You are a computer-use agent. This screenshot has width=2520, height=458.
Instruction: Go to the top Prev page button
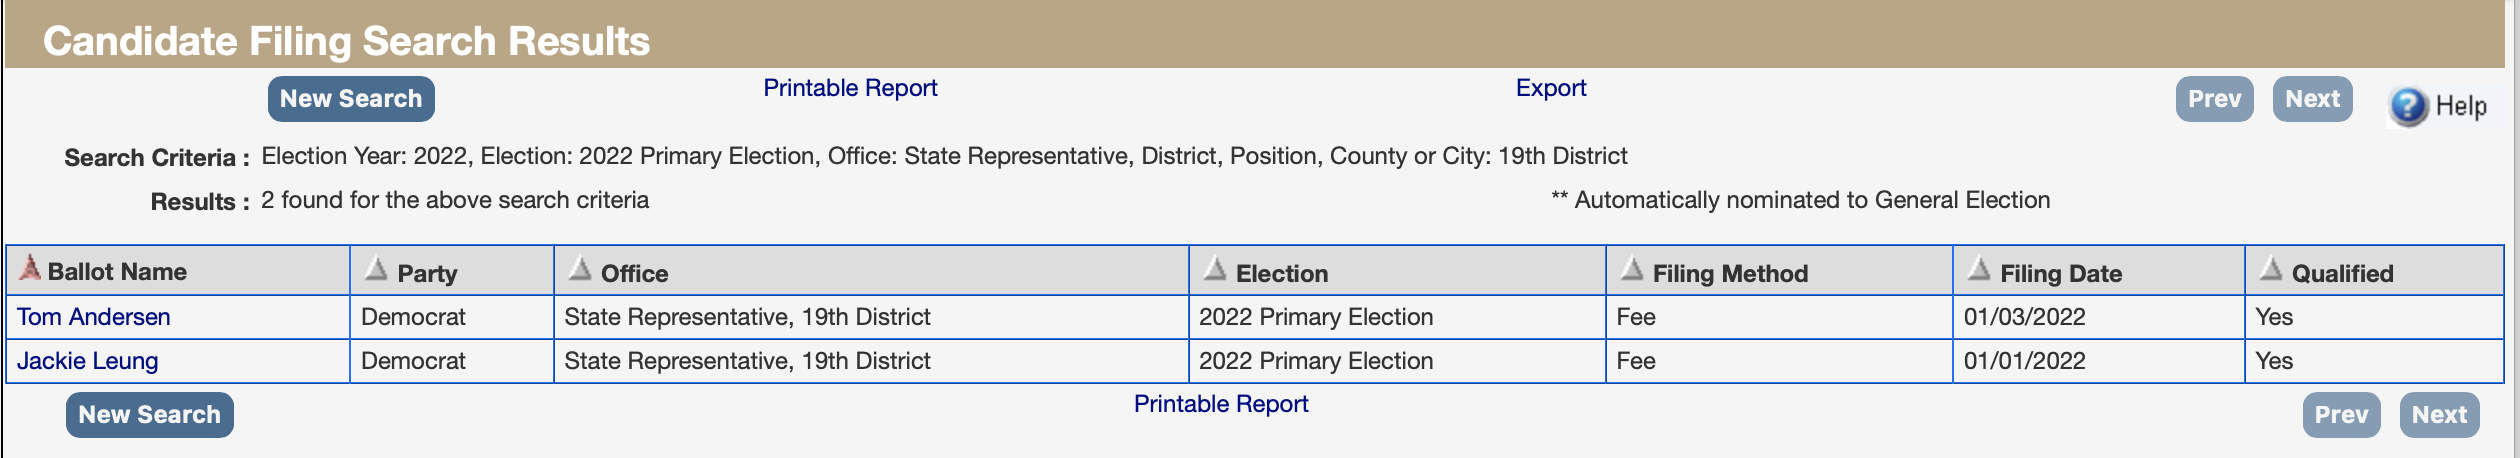coord(2214,99)
